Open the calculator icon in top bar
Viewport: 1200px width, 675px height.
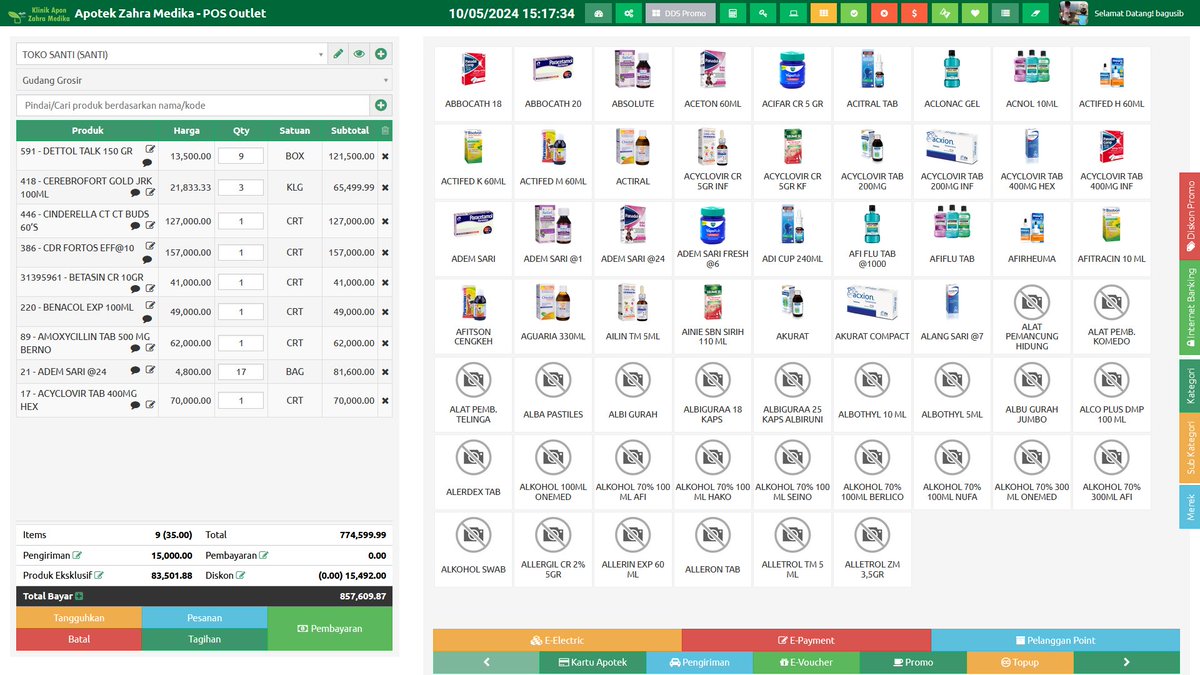(733, 14)
